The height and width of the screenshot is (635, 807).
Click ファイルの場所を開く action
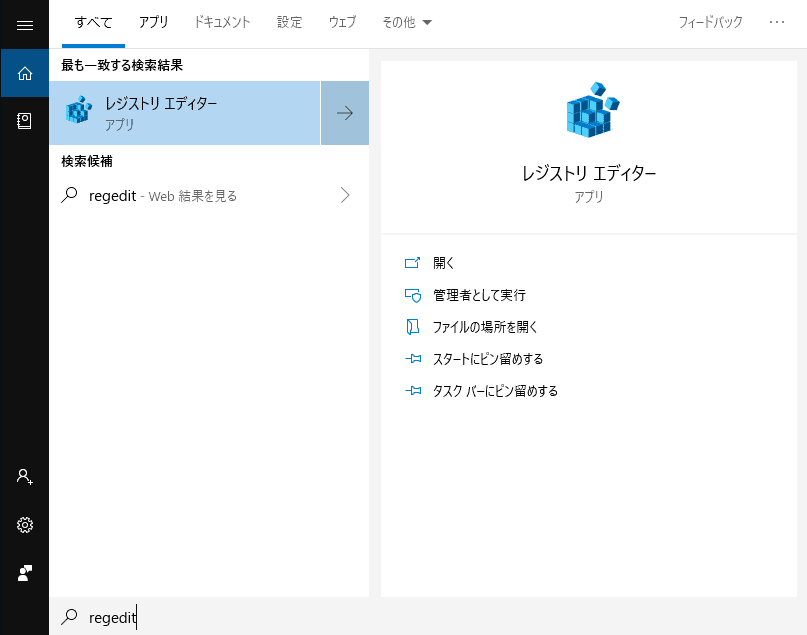pos(485,327)
